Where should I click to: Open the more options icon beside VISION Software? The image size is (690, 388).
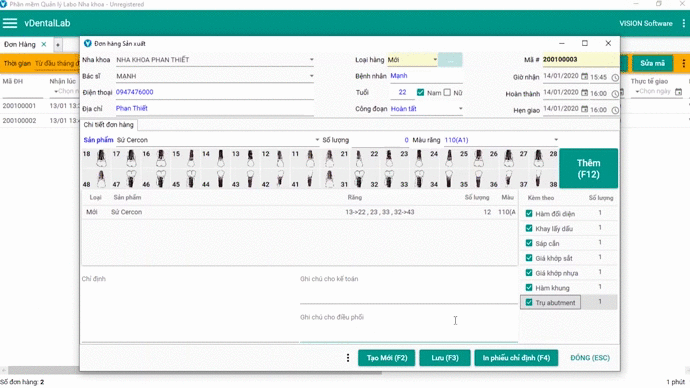[683, 23]
